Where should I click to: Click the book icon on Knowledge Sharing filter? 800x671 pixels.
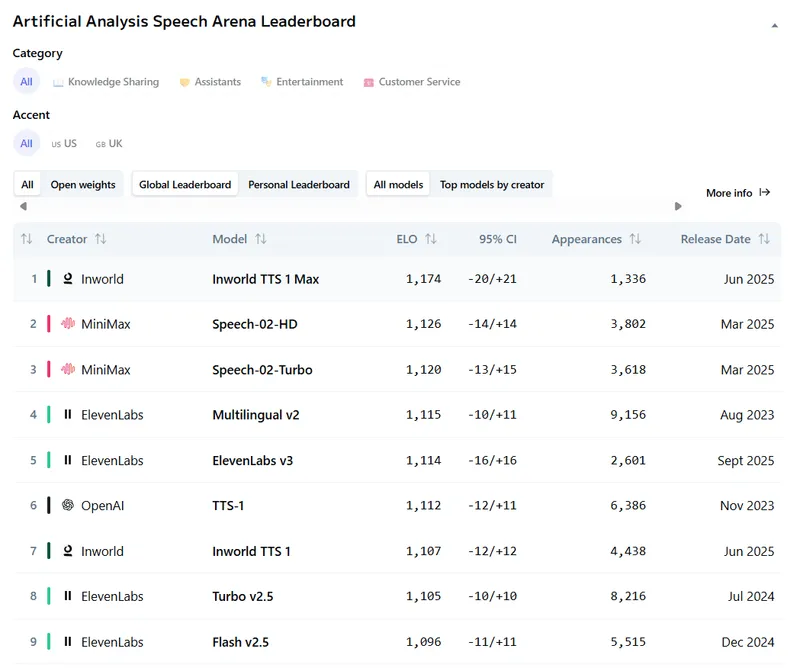[x=57, y=81]
